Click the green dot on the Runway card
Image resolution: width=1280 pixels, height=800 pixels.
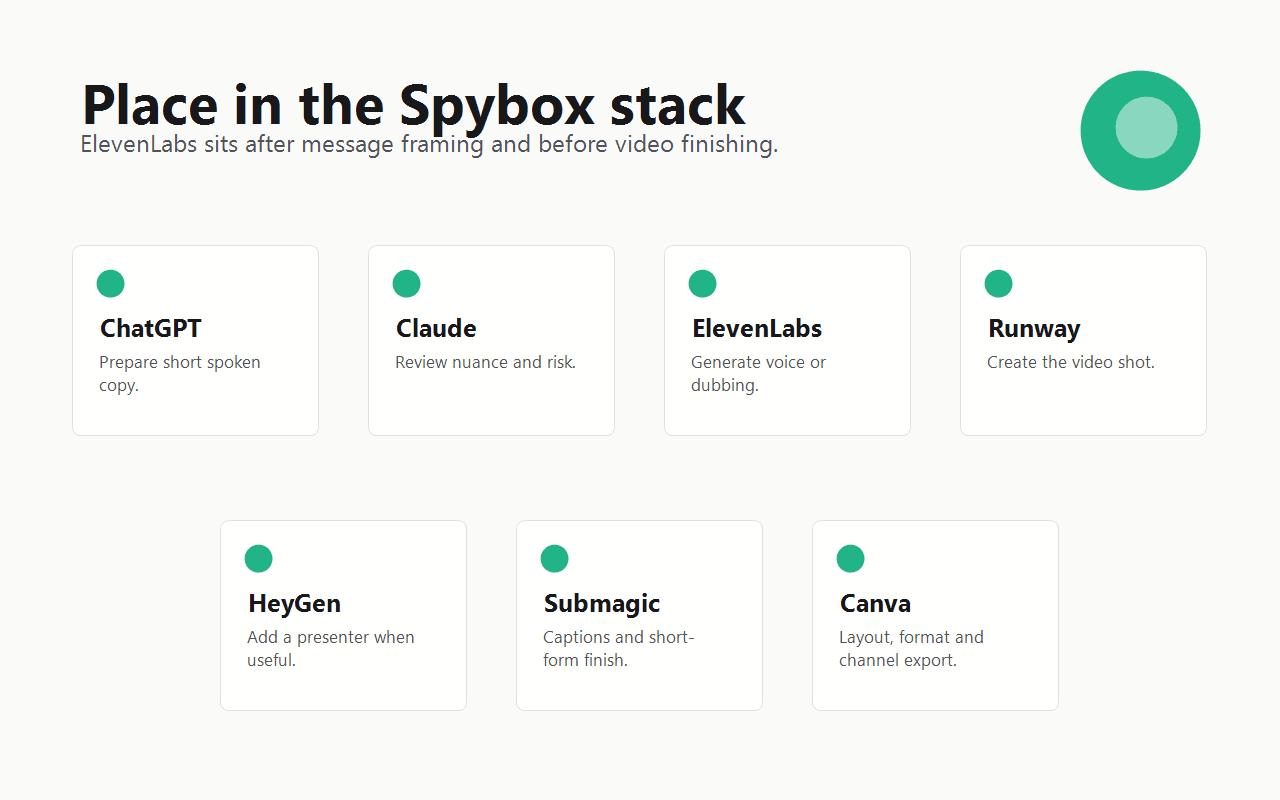tap(998, 283)
